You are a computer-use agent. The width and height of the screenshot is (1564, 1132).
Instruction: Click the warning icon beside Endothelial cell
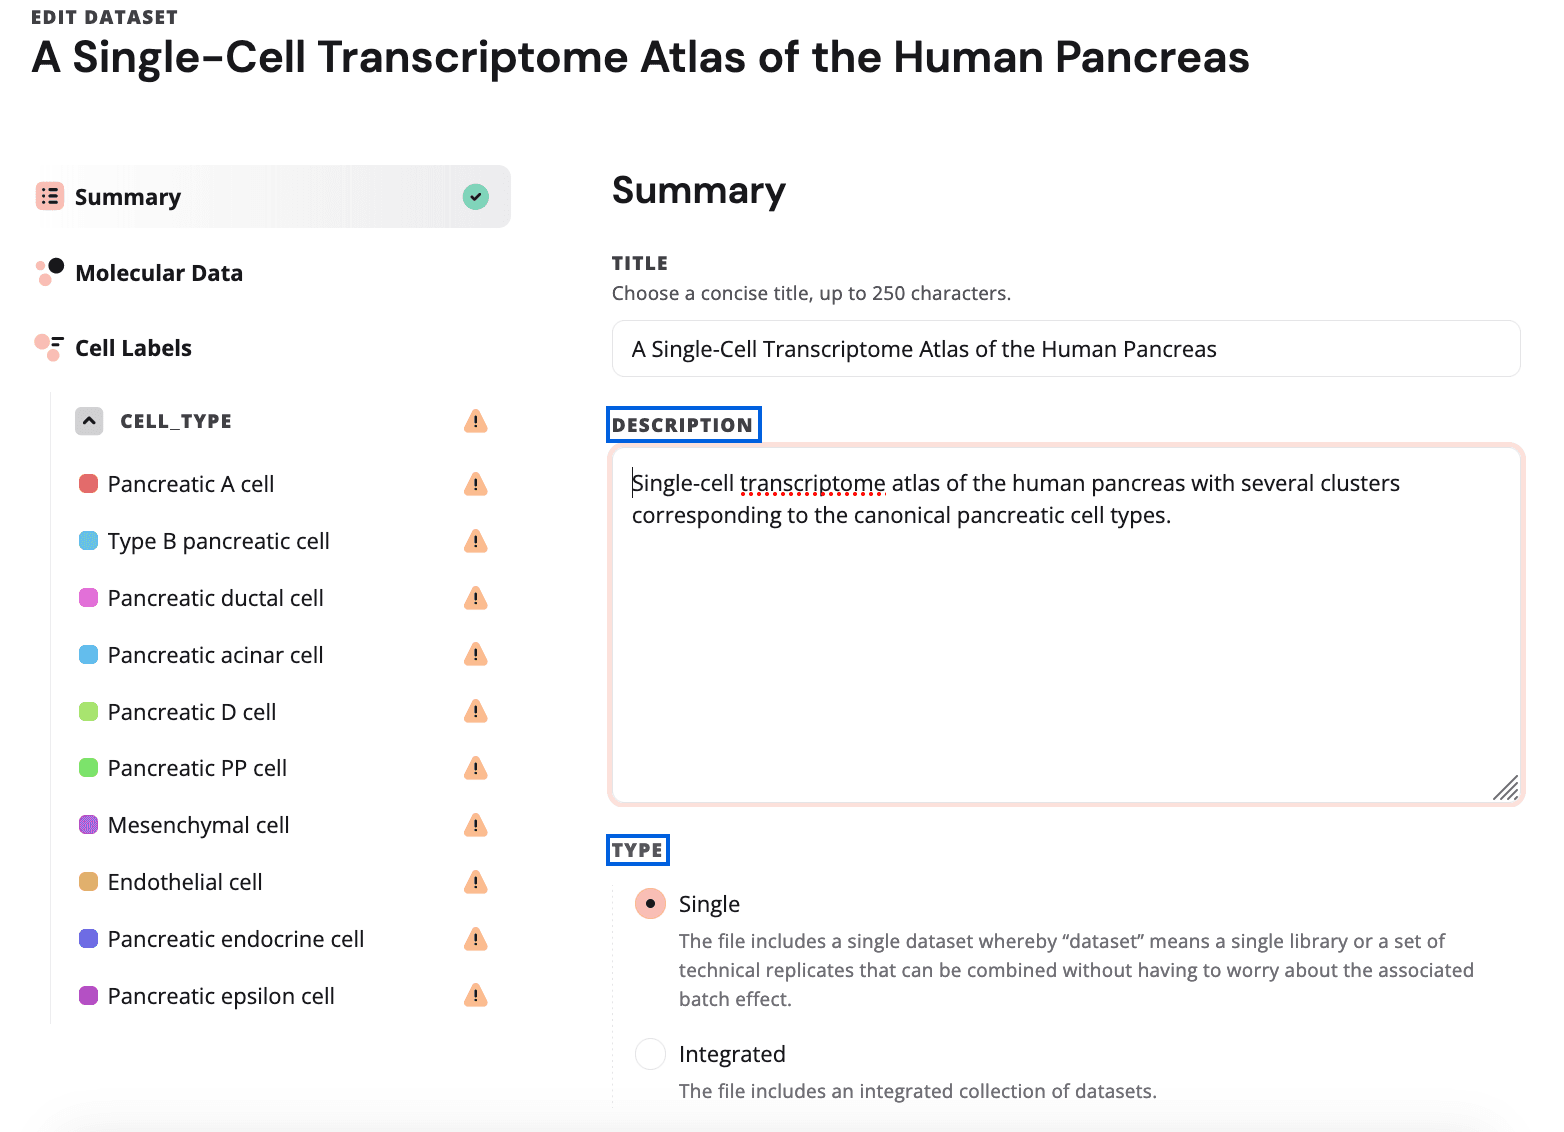tap(476, 882)
